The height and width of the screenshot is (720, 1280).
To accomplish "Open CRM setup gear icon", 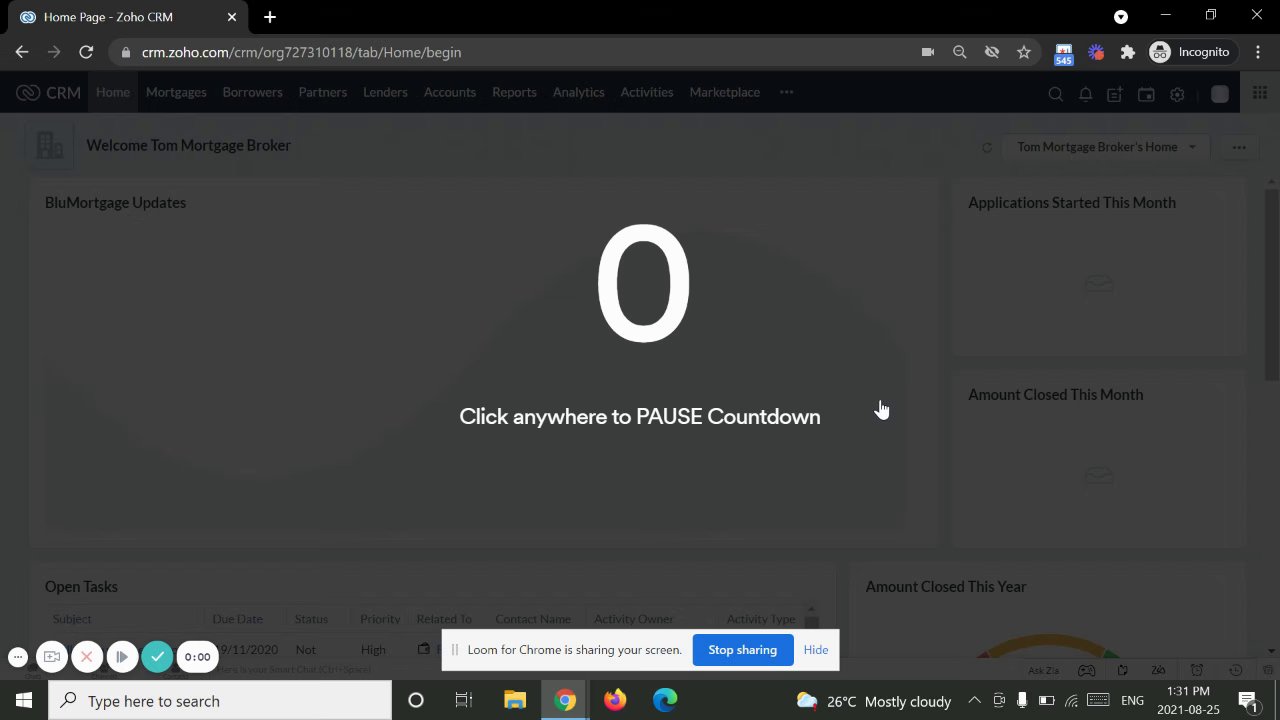I will point(1177,94).
